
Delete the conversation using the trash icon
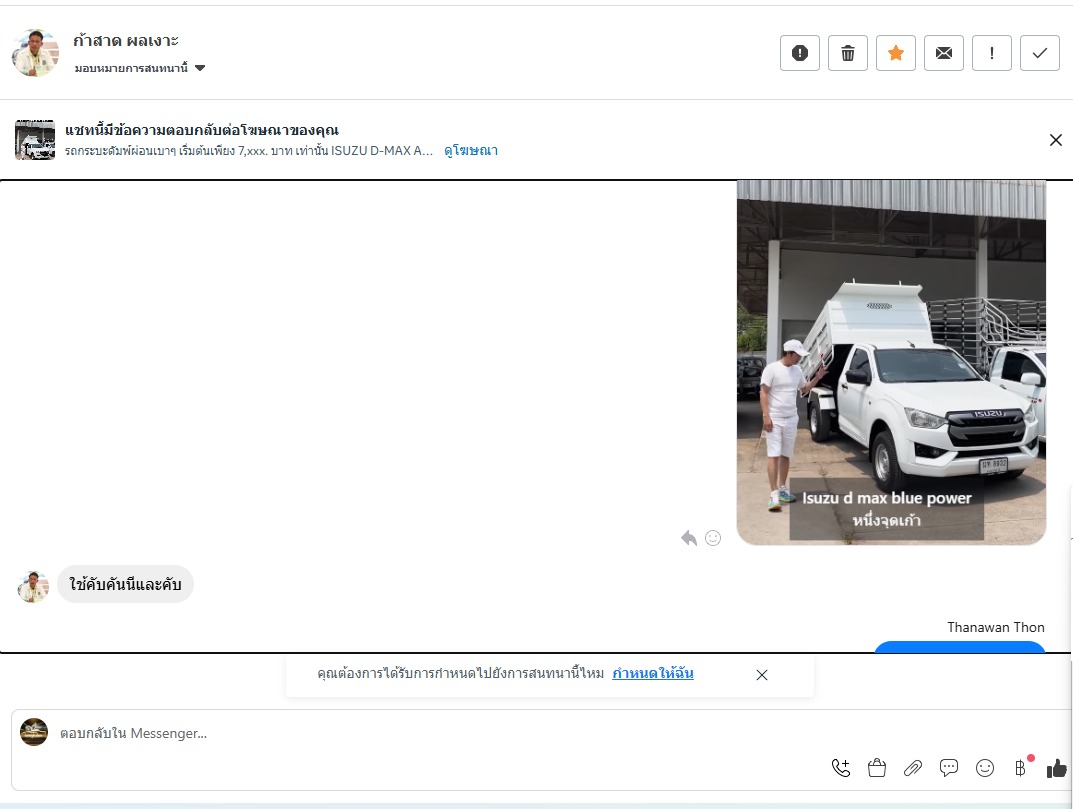[847, 53]
